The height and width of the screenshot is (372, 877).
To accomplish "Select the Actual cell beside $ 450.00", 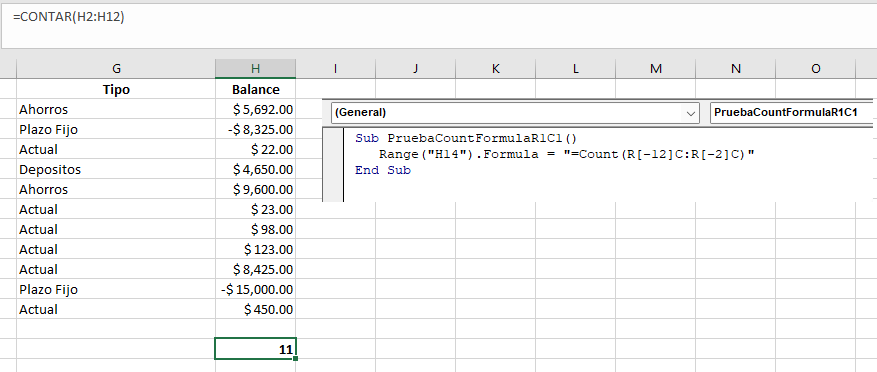I will [x=116, y=309].
